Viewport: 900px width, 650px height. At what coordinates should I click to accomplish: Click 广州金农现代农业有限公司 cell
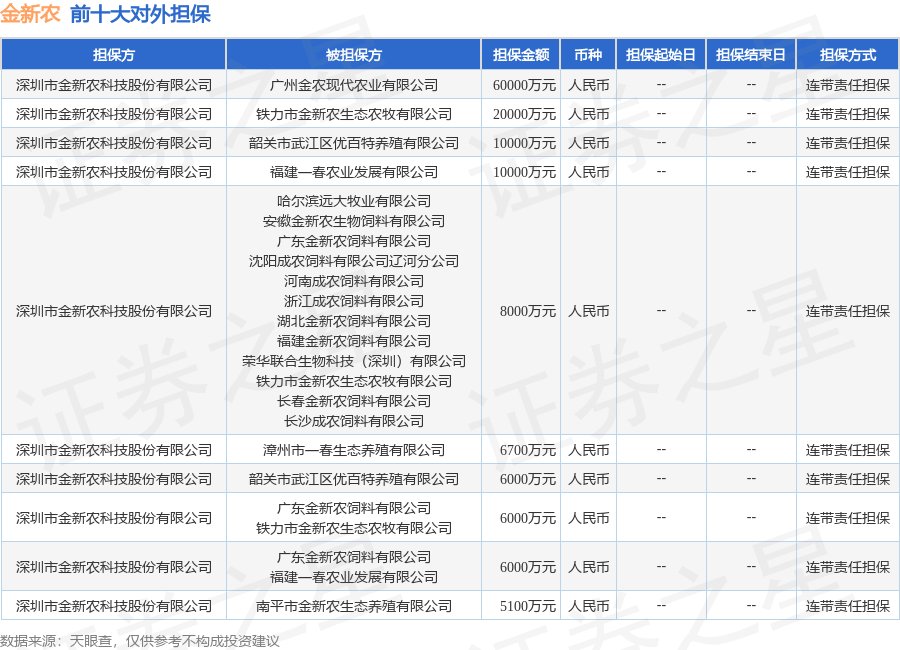pos(354,85)
